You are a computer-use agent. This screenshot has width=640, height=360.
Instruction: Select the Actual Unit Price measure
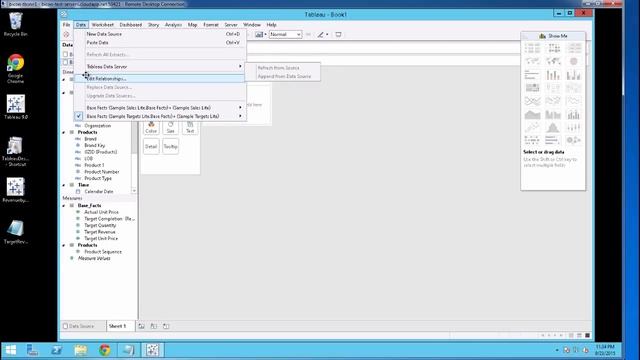pyautogui.click(x=101, y=212)
